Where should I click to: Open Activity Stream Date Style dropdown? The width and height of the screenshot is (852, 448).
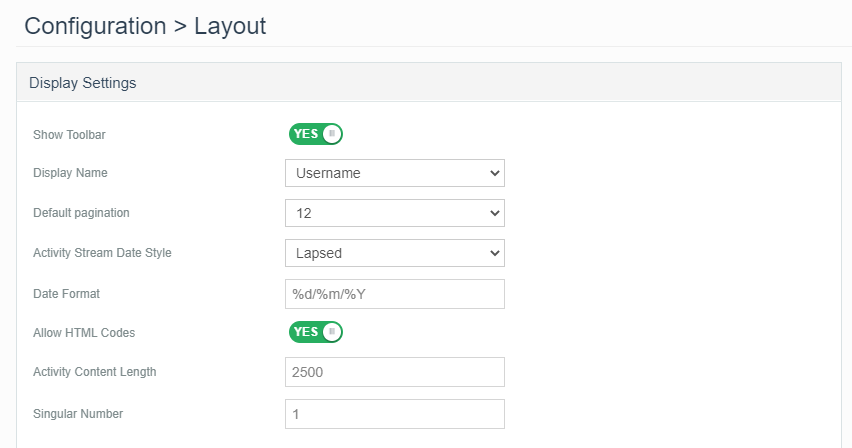[x=394, y=253]
